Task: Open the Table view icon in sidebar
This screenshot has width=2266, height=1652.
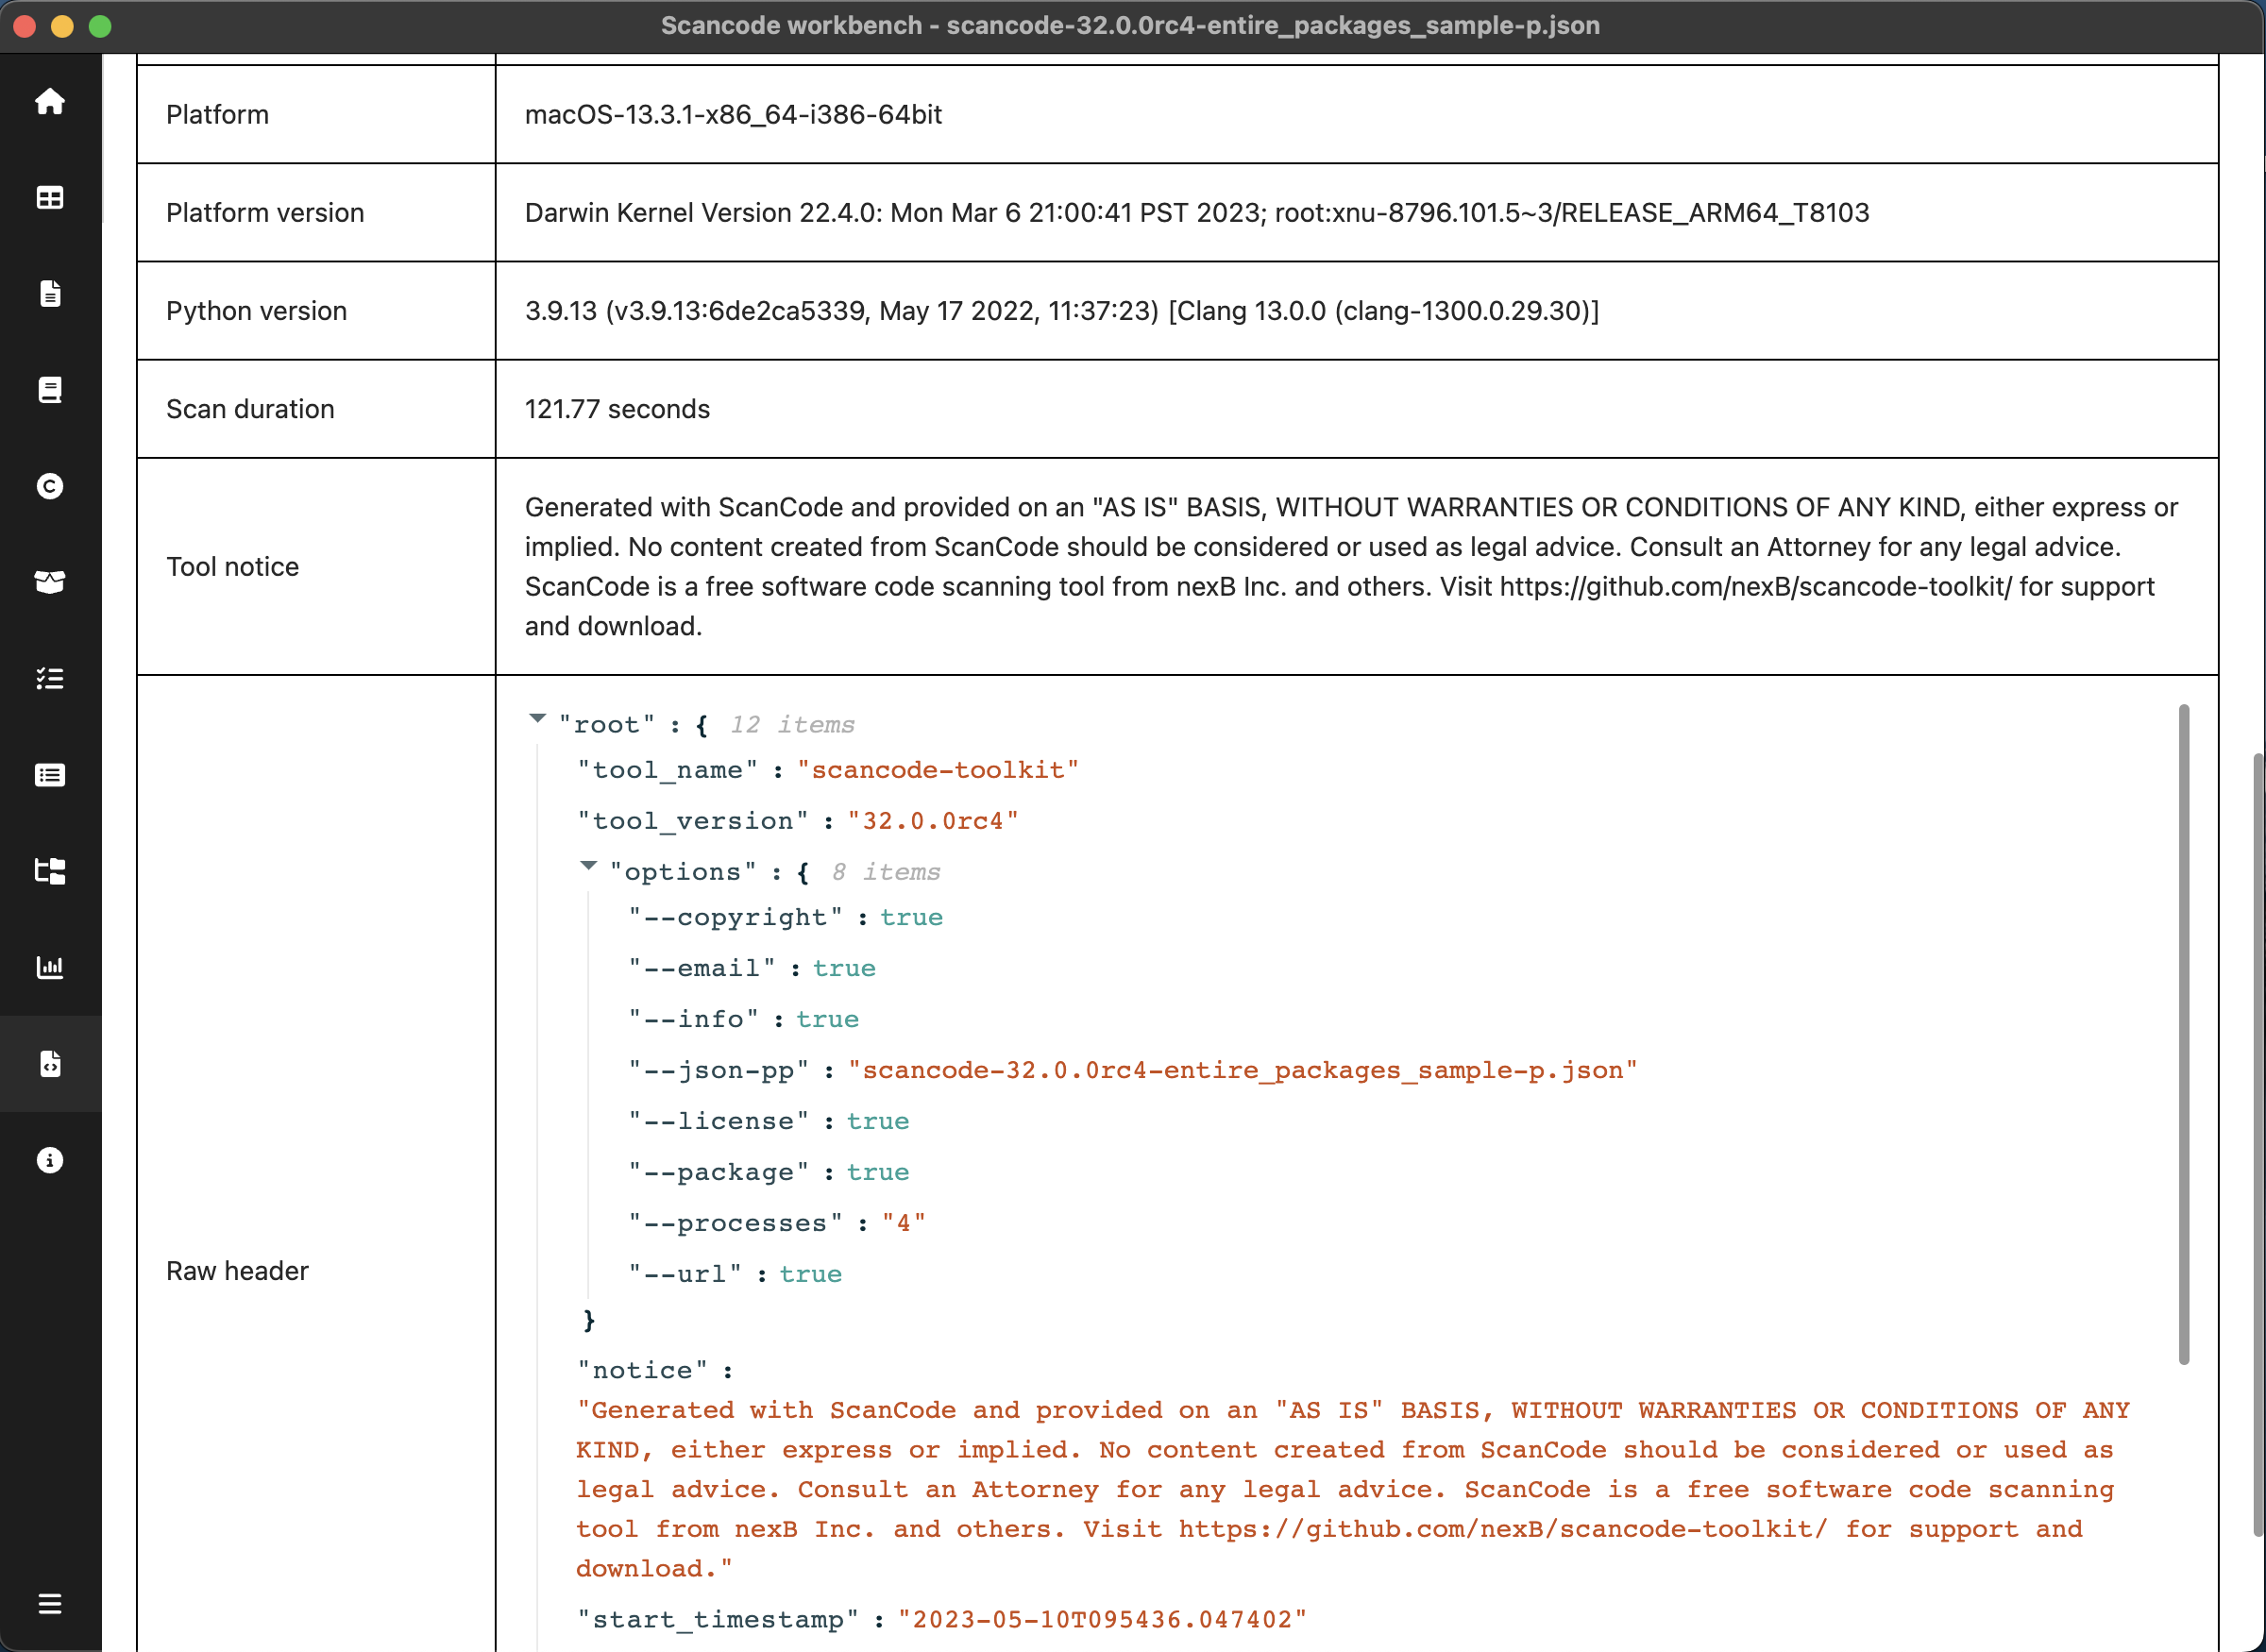Action: [x=50, y=198]
